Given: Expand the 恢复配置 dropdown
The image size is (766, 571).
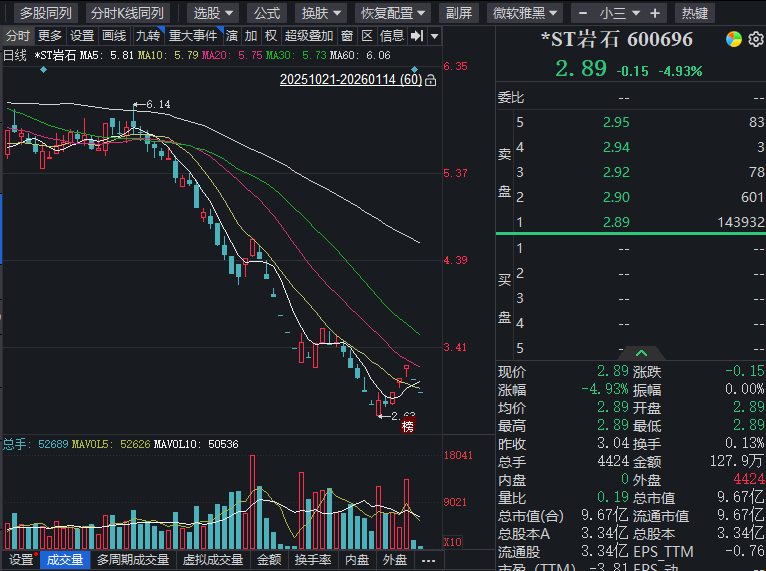Looking at the screenshot, I should coord(393,13).
